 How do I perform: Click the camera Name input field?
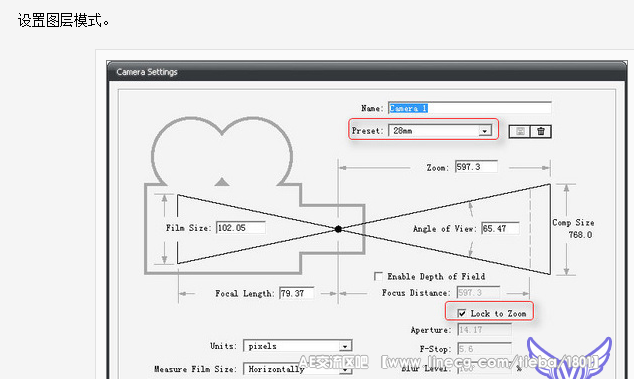(x=469, y=108)
